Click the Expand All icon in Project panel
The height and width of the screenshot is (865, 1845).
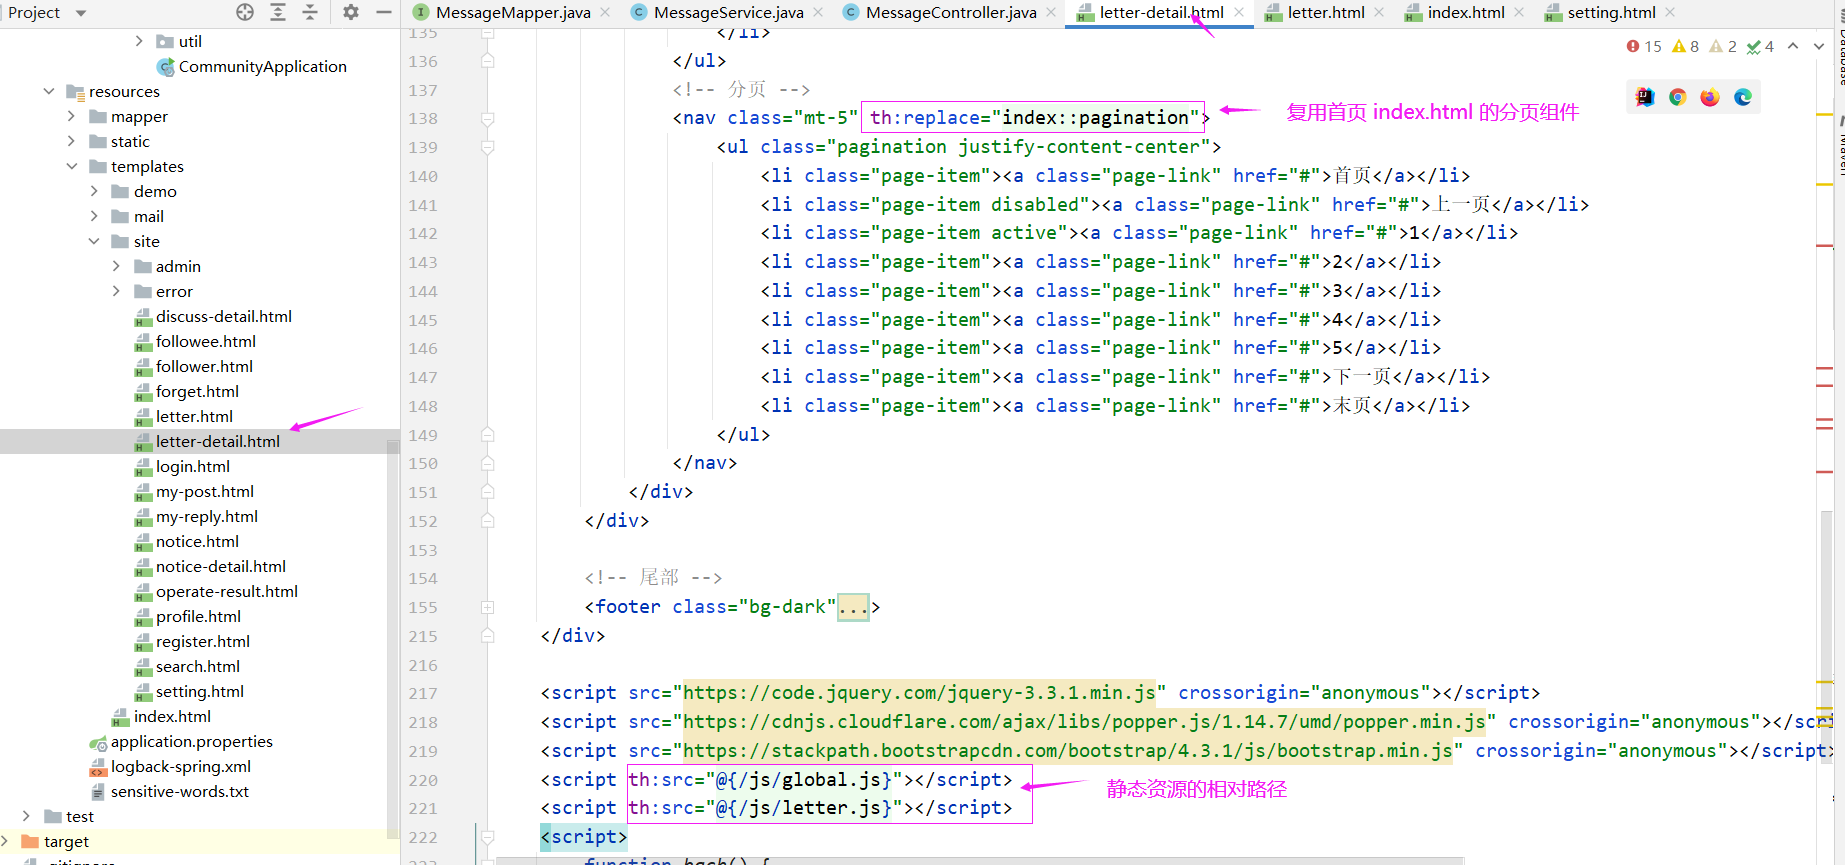[278, 12]
